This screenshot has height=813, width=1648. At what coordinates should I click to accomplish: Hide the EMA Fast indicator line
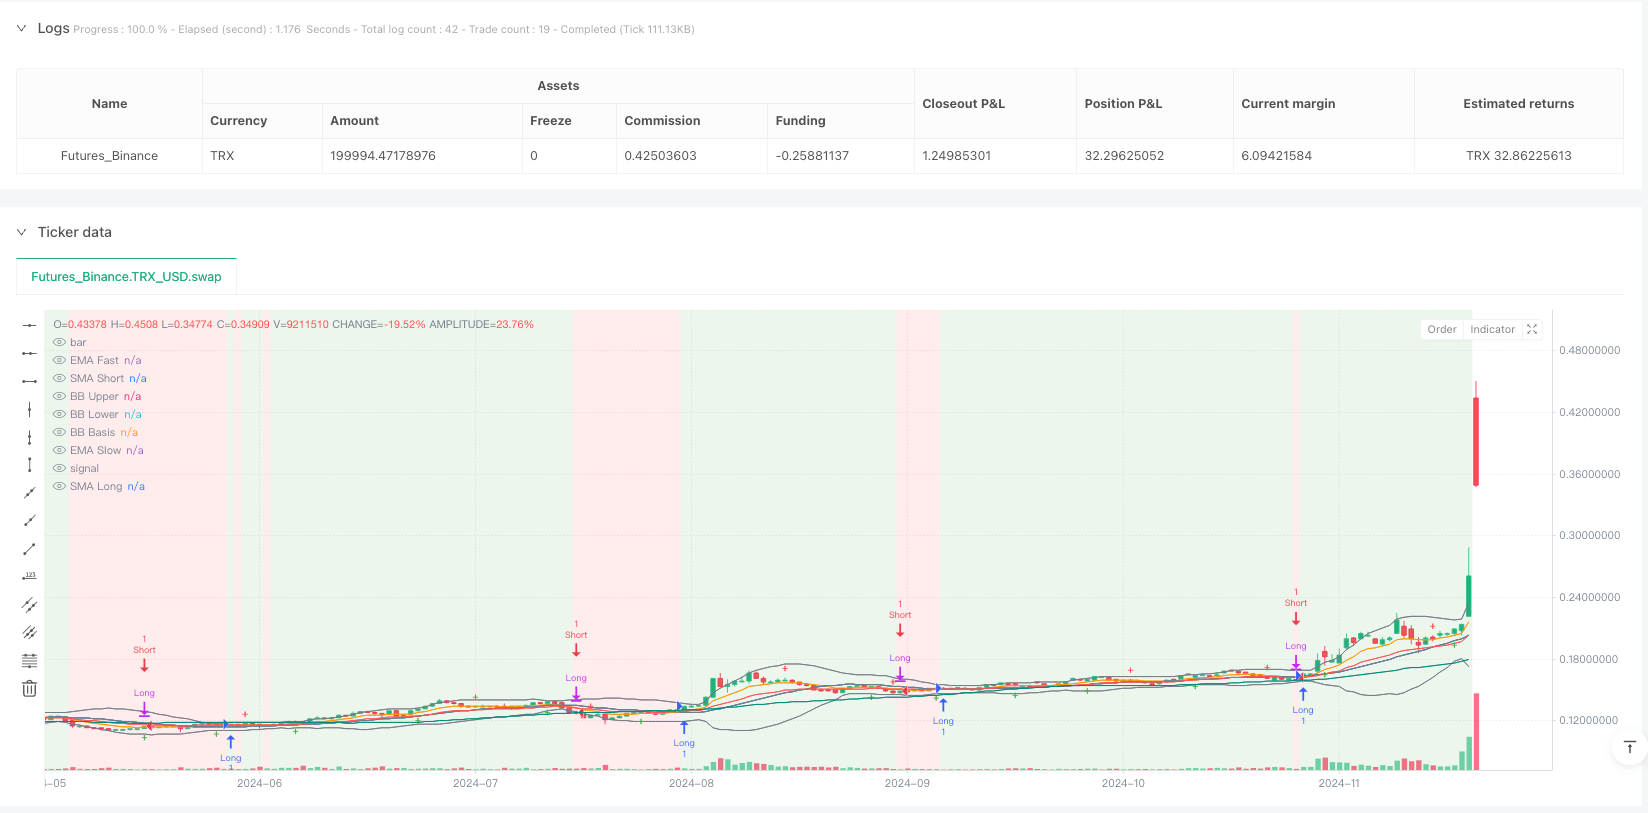click(60, 360)
